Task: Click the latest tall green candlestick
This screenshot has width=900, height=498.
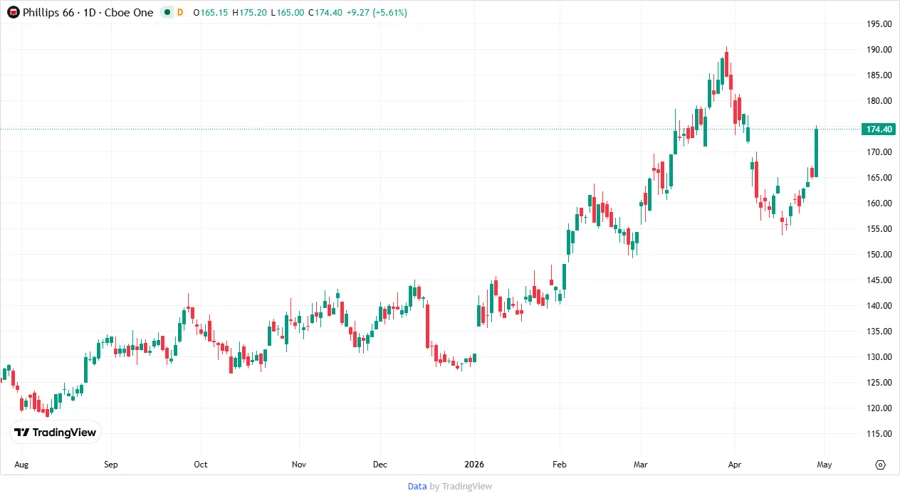Action: tap(816, 153)
